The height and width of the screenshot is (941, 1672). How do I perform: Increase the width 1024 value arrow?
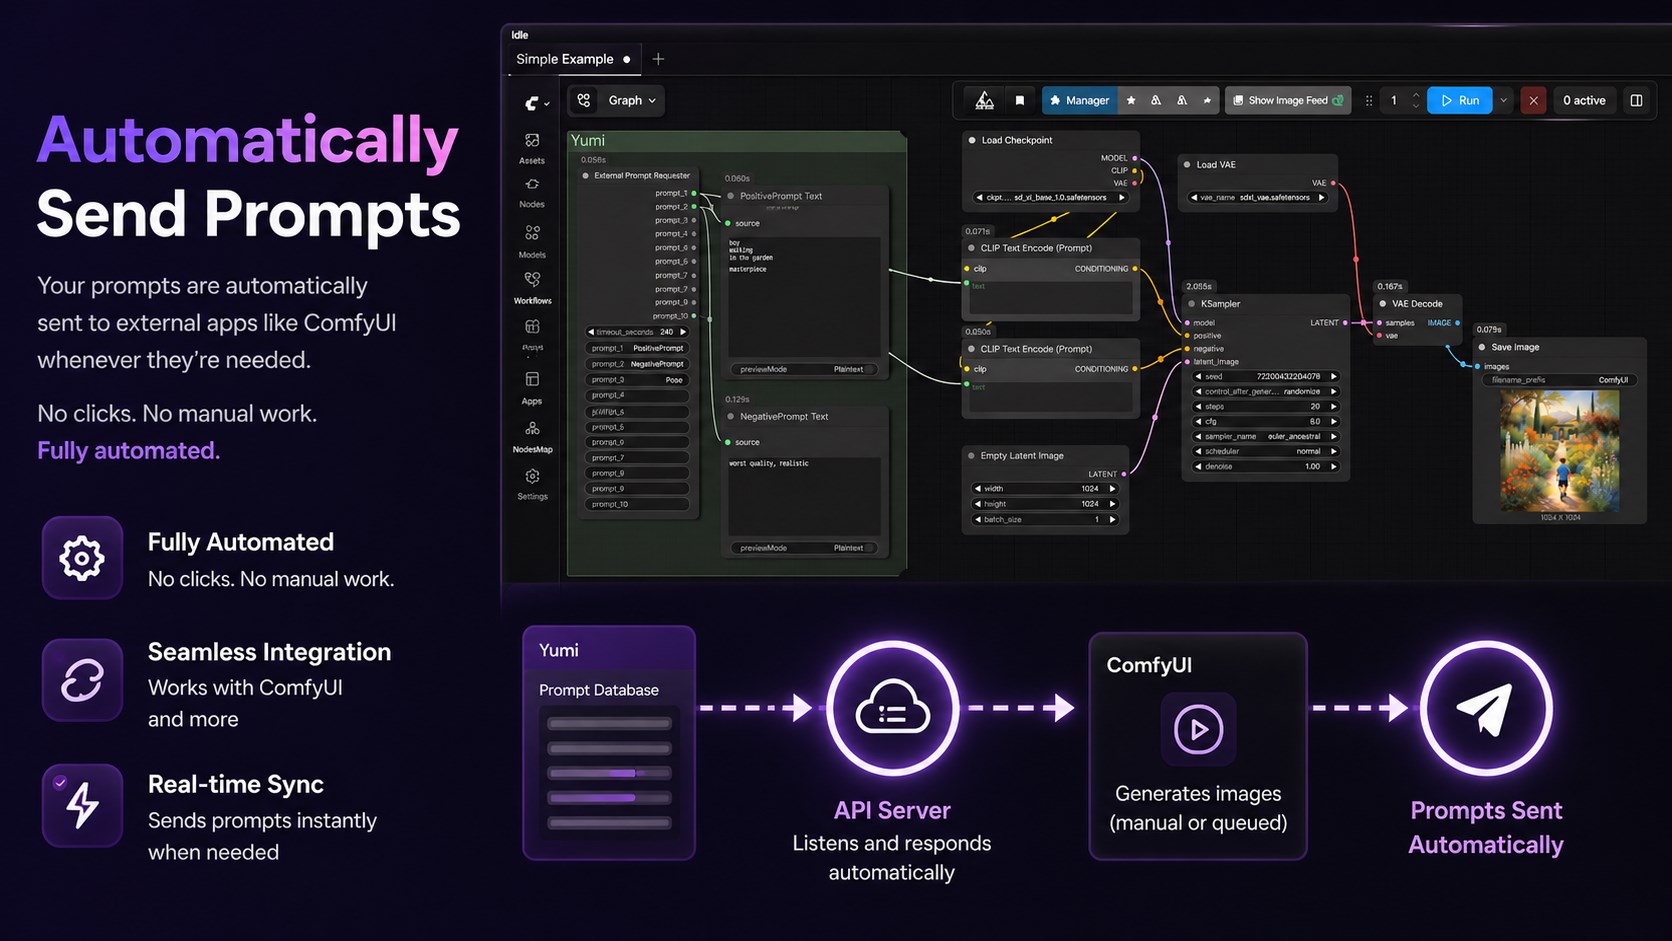1112,489
